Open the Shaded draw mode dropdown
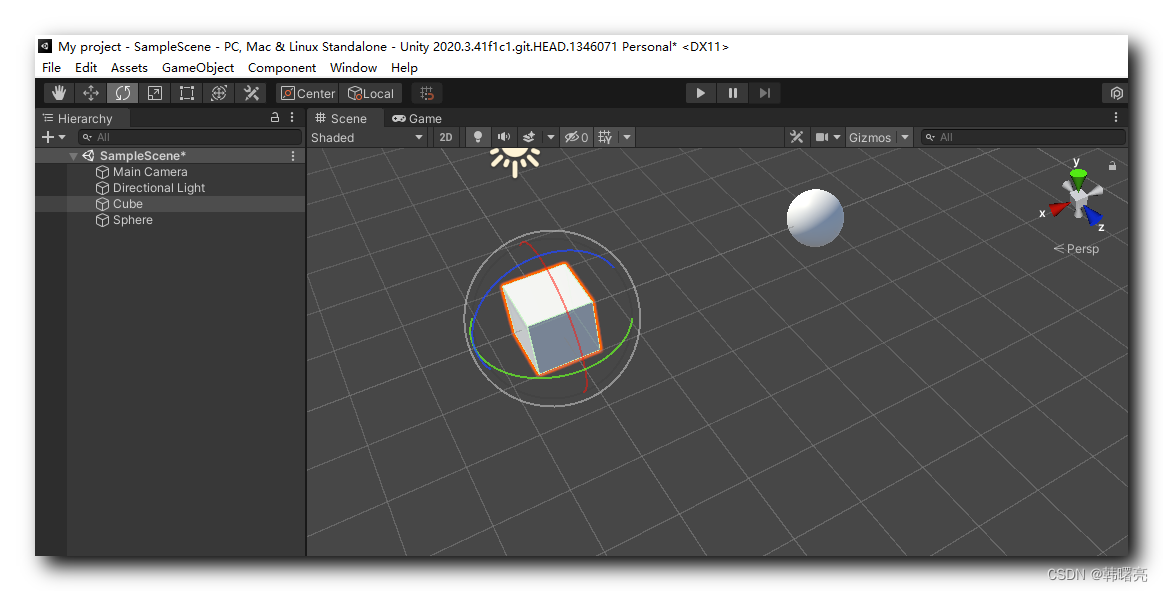Viewport: 1163px width, 591px height. (x=367, y=137)
